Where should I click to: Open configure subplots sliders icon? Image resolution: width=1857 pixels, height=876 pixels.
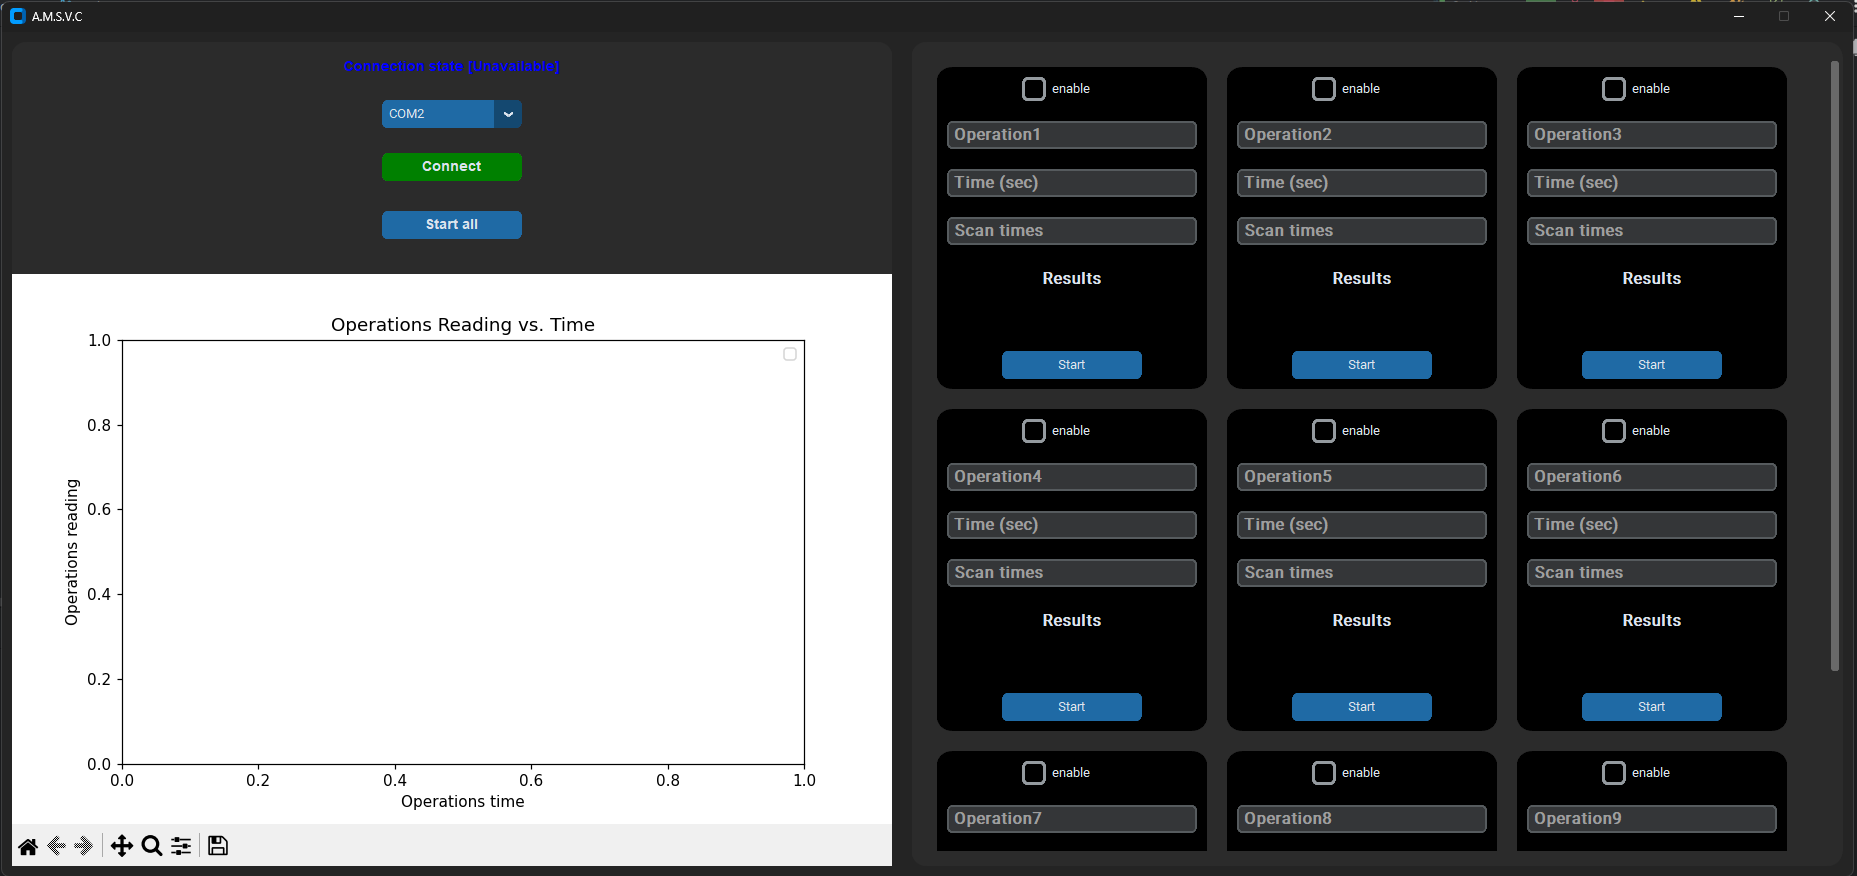tap(181, 846)
